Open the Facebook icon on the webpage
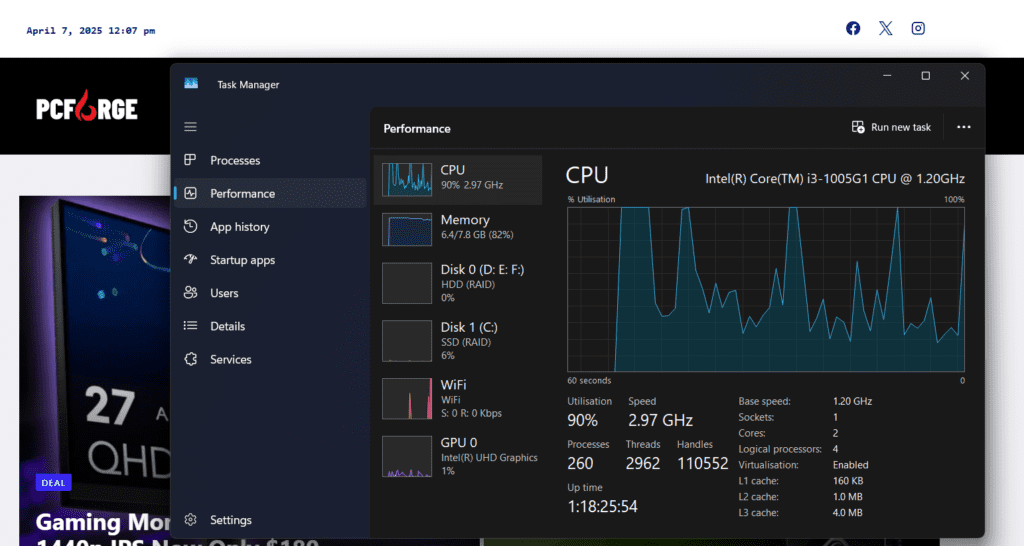 (x=853, y=28)
